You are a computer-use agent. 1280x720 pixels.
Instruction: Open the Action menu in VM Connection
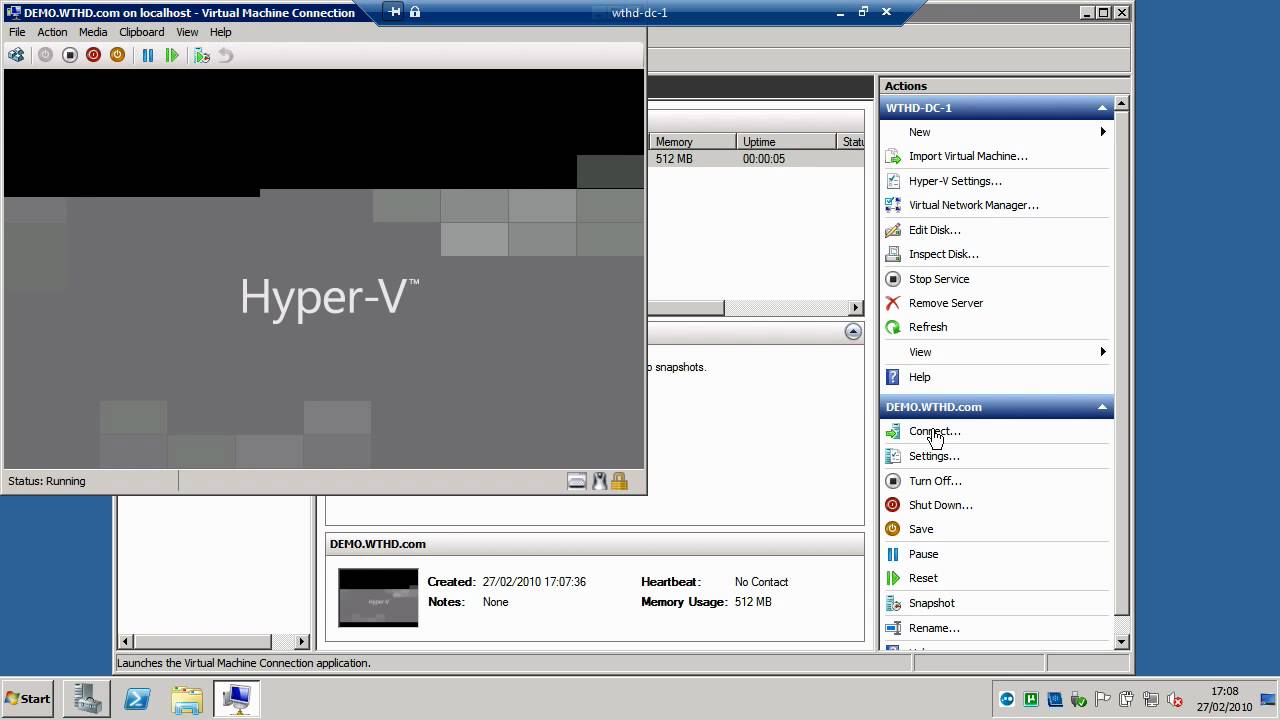[x=52, y=32]
